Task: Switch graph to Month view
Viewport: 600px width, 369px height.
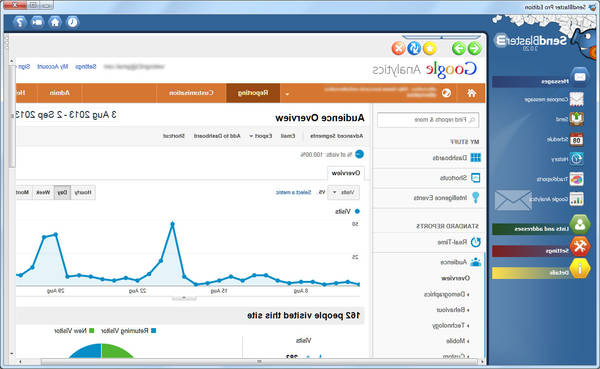Action: (24, 192)
